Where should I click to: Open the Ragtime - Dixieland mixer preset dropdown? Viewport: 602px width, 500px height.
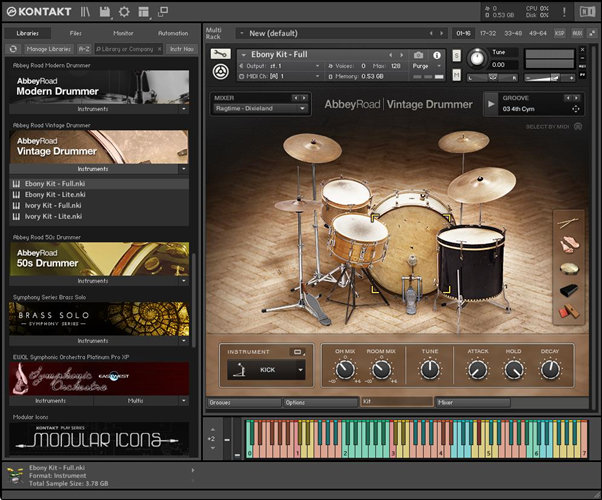click(x=260, y=109)
